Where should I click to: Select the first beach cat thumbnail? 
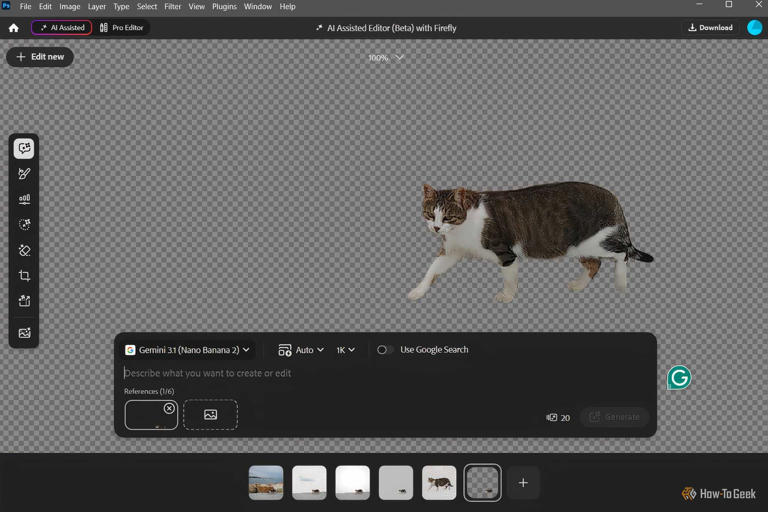coord(266,483)
